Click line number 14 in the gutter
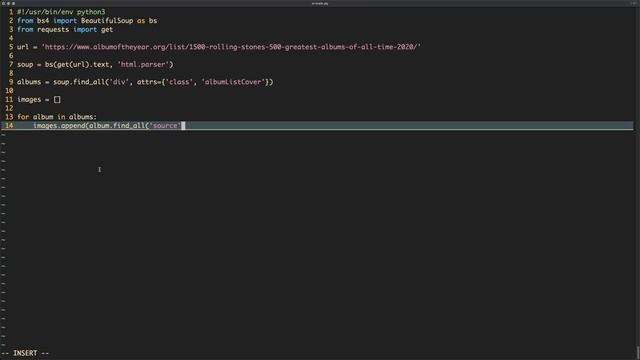 click(9, 126)
